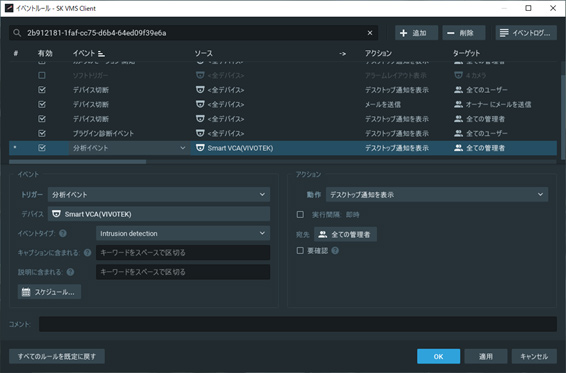The width and height of the screenshot is (566, 373).
Task: Open the 宛先 全ての管理者 selector
Action: [345, 234]
